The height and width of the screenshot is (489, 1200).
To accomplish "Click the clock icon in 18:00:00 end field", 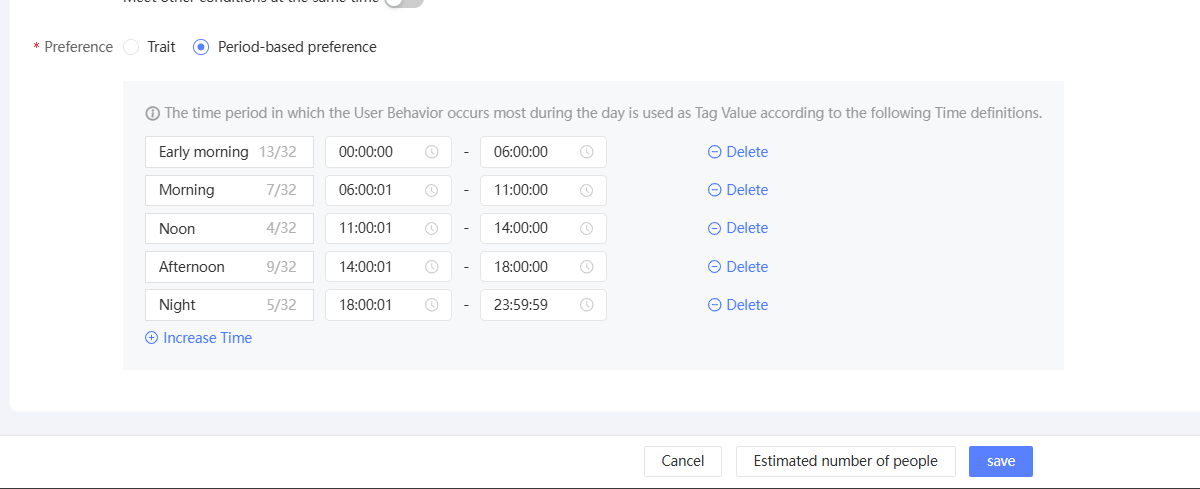I will 587,267.
